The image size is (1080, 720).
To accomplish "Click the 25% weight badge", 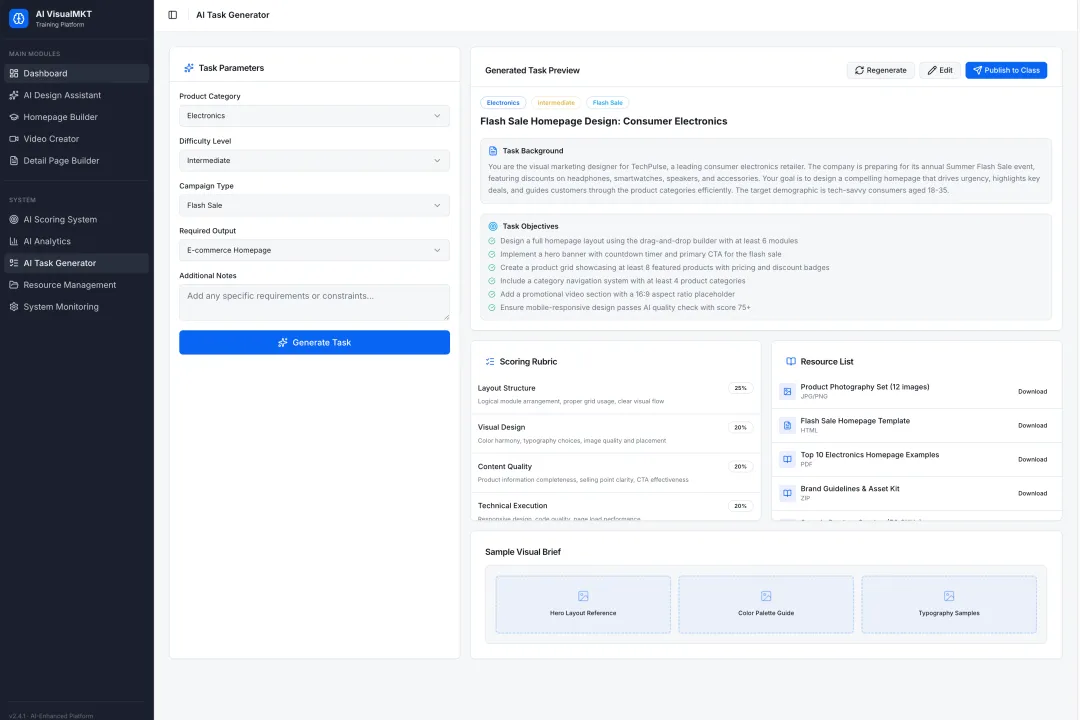I will pyautogui.click(x=740, y=388).
